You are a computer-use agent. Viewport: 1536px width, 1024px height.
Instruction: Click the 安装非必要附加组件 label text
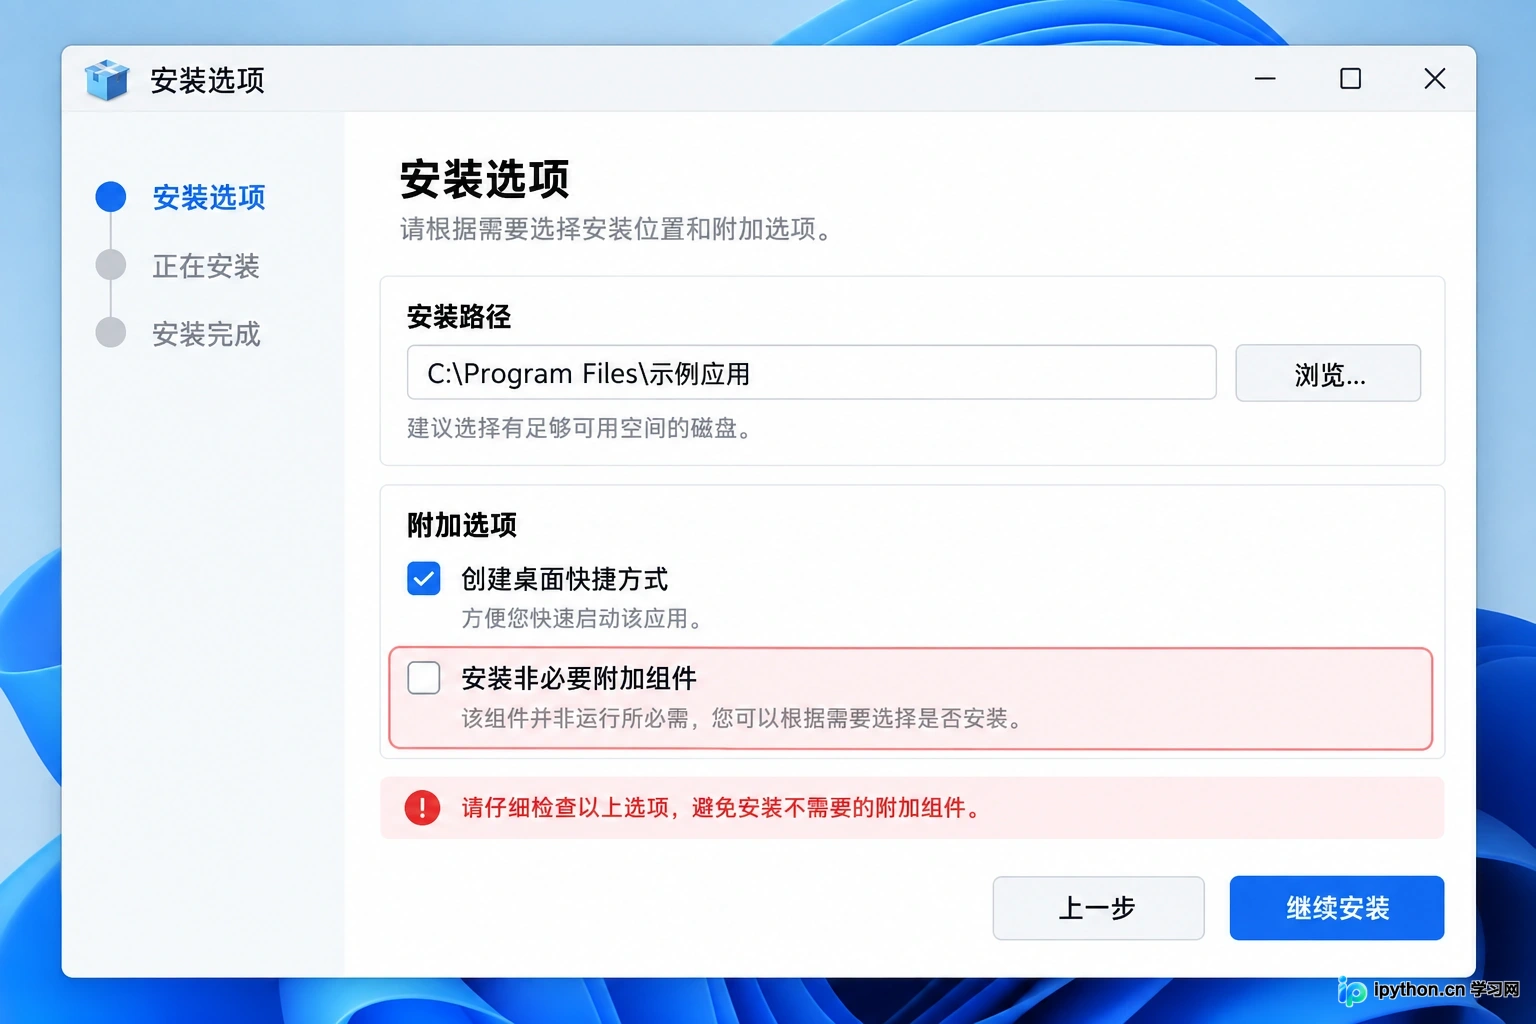579,678
